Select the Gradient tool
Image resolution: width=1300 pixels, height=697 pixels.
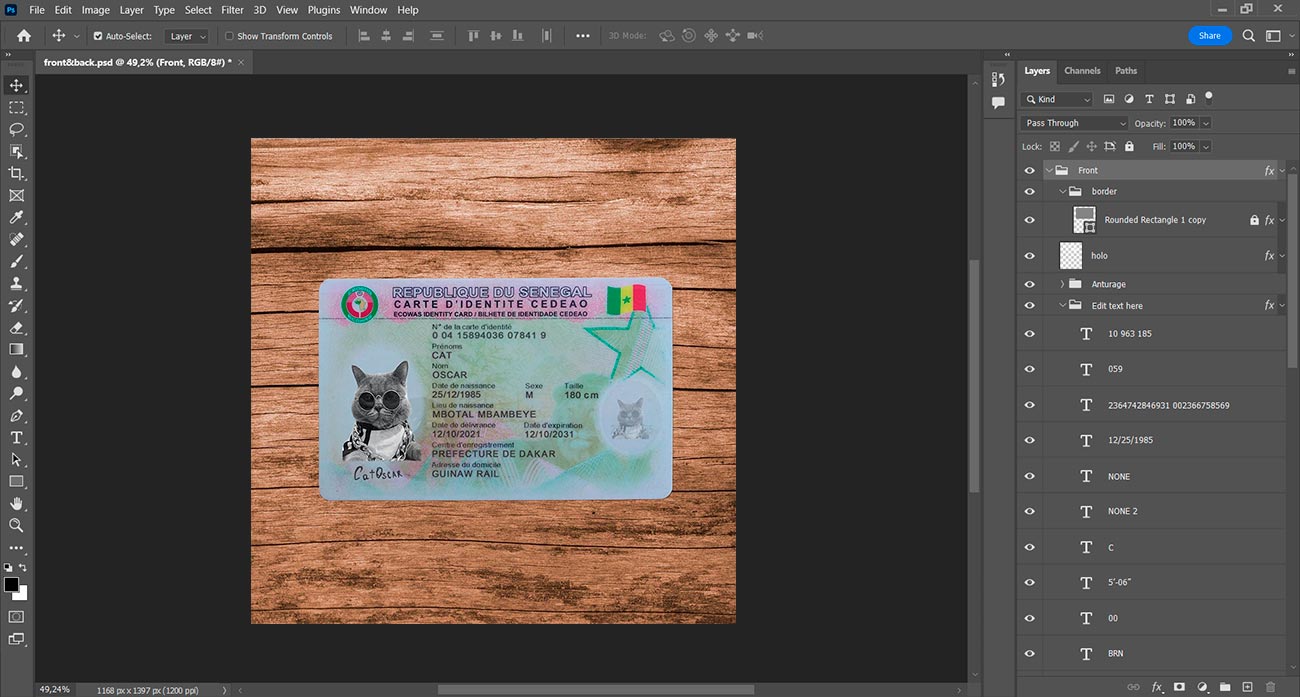[16, 349]
